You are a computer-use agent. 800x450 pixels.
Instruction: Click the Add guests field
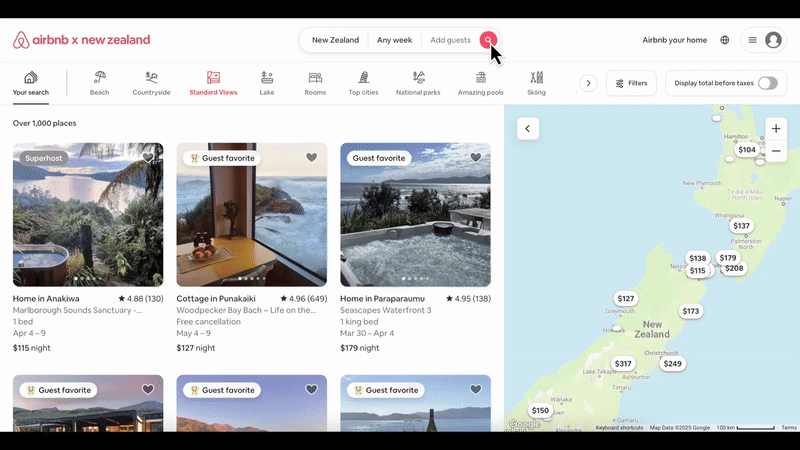pos(450,40)
